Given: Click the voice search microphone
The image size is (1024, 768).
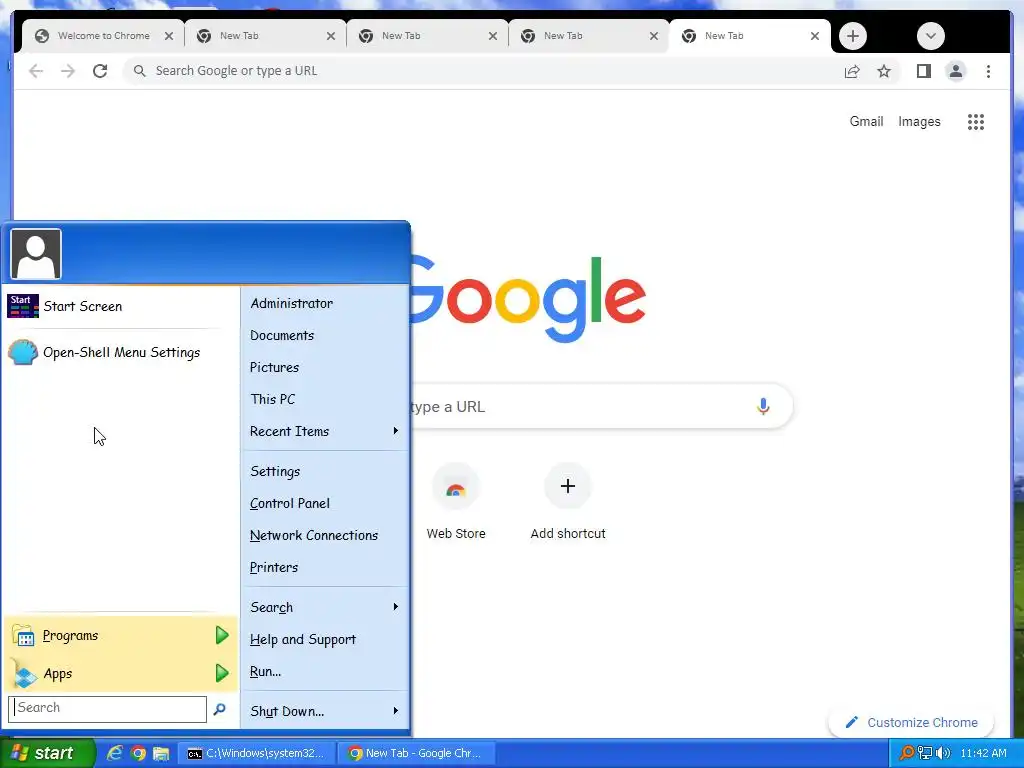Looking at the screenshot, I should (x=763, y=406).
